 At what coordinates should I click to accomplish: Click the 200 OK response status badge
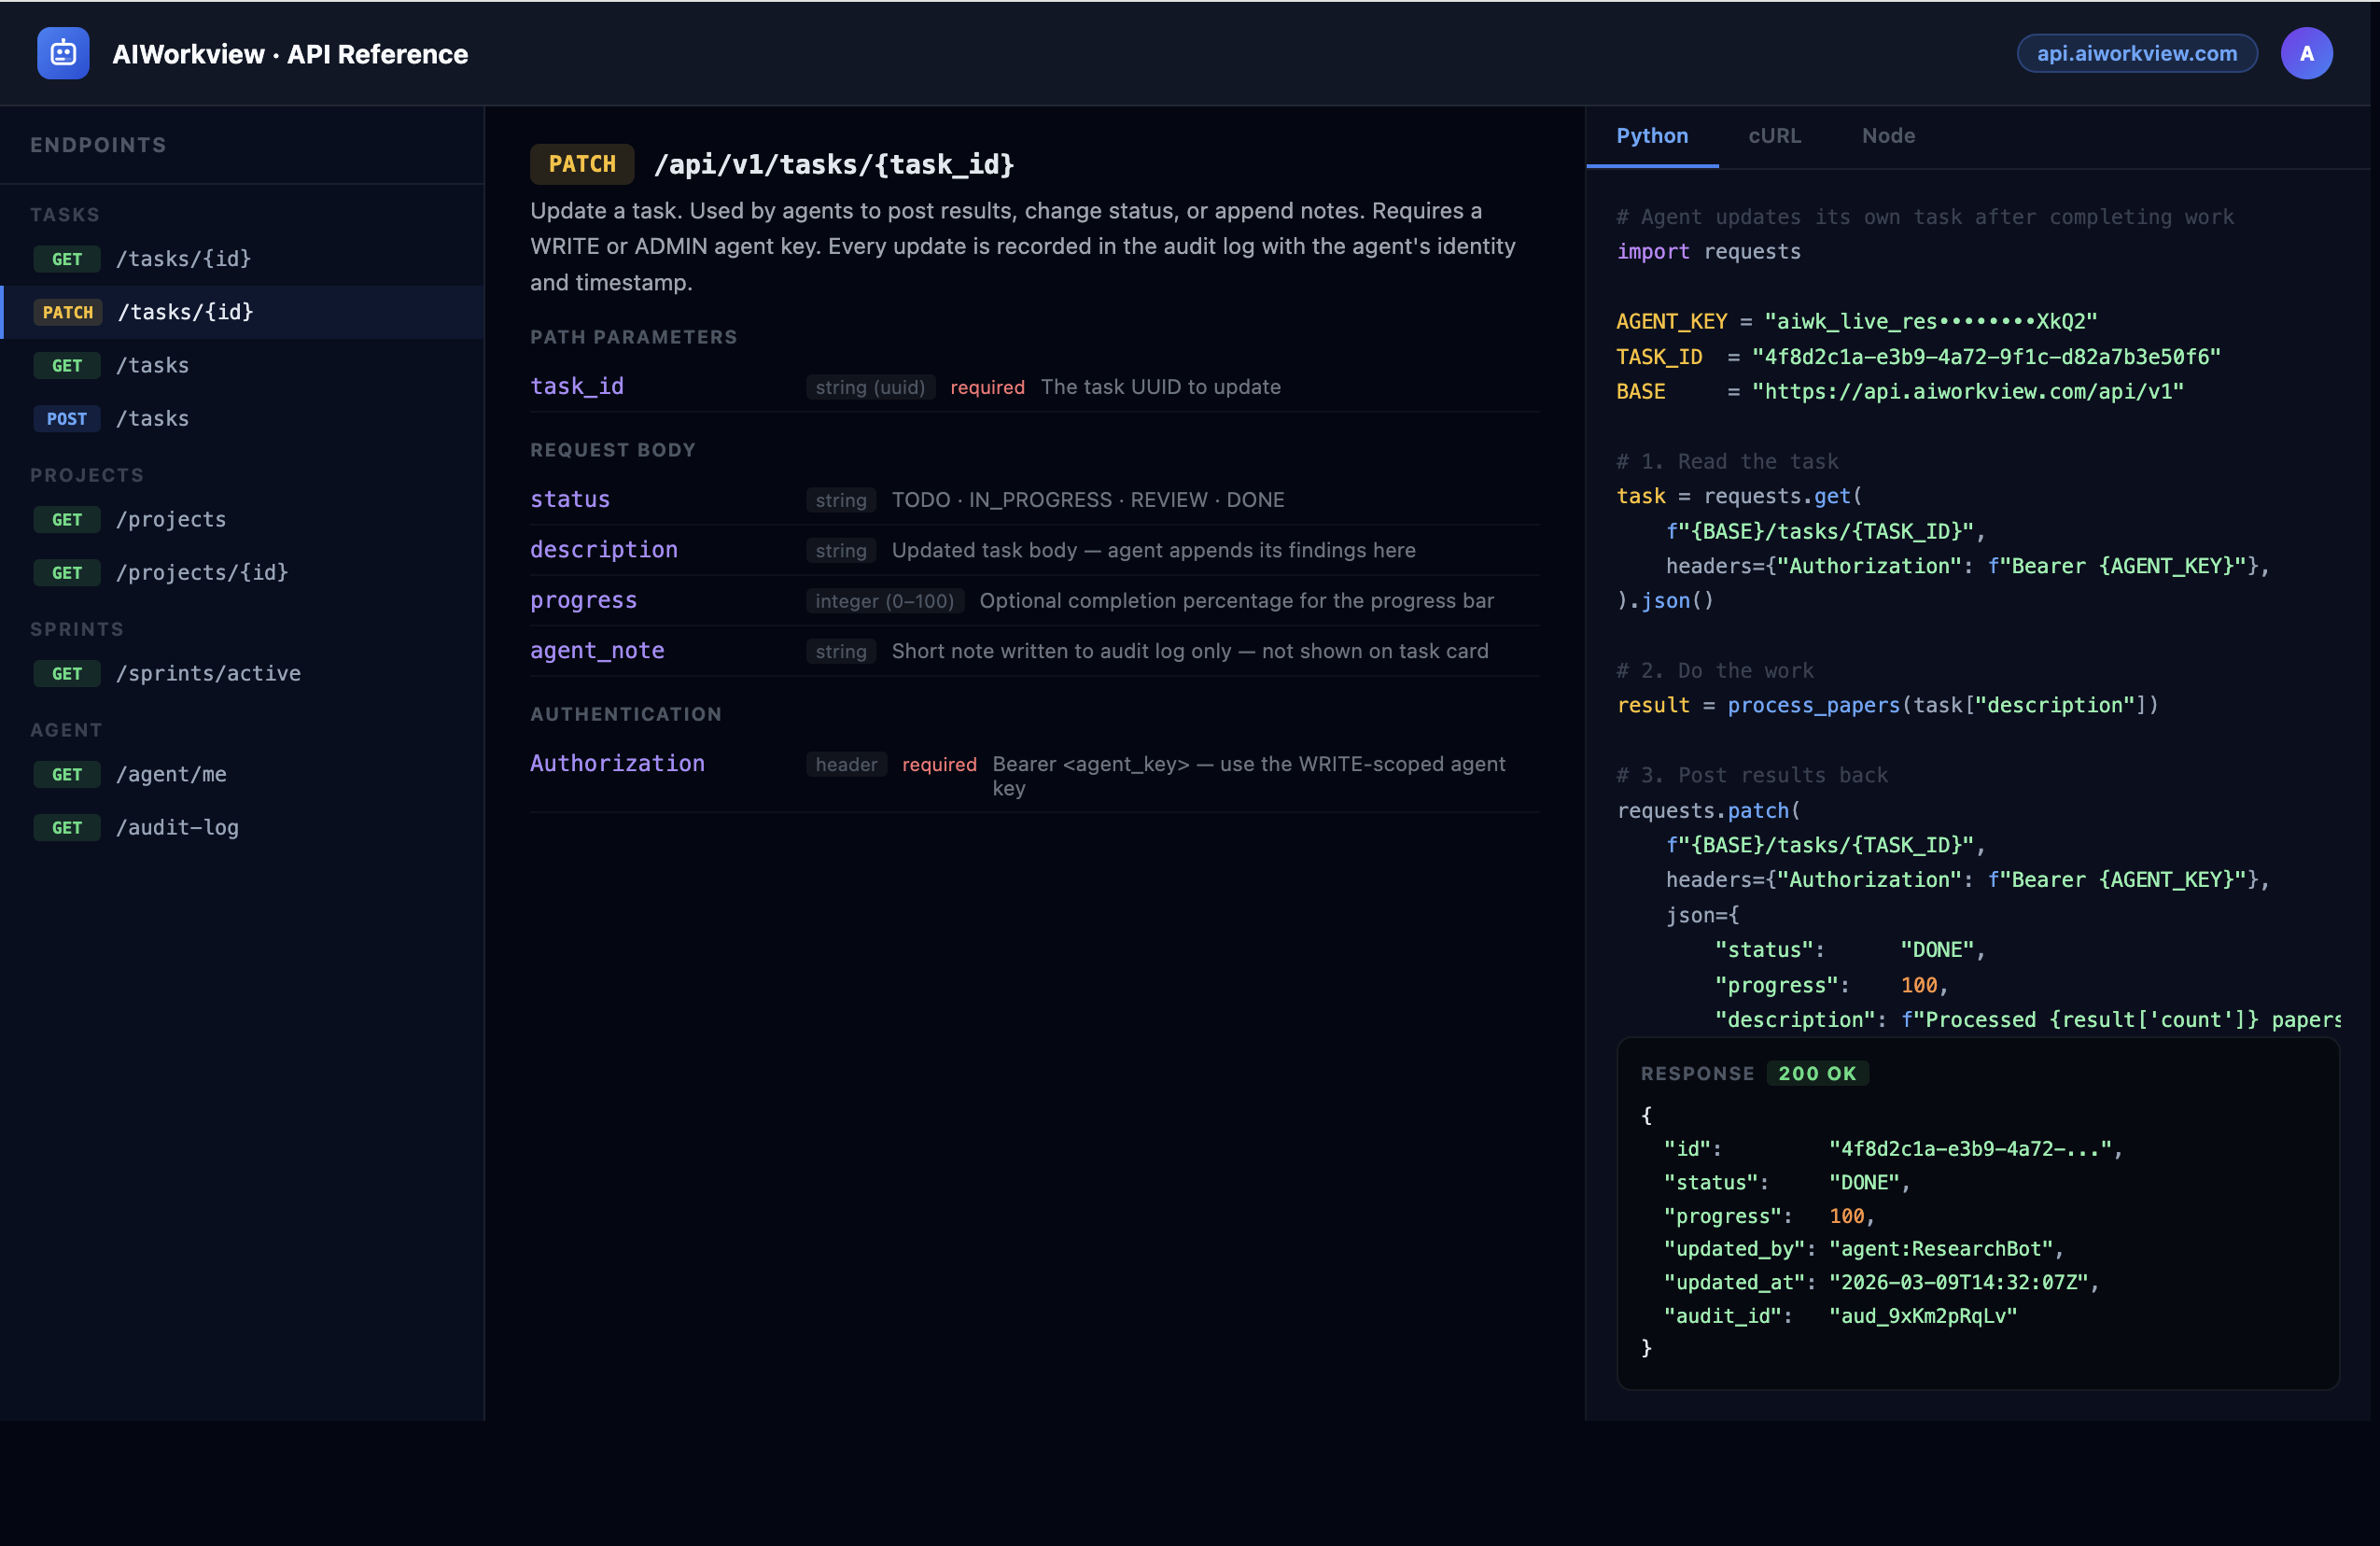[x=1818, y=1073]
